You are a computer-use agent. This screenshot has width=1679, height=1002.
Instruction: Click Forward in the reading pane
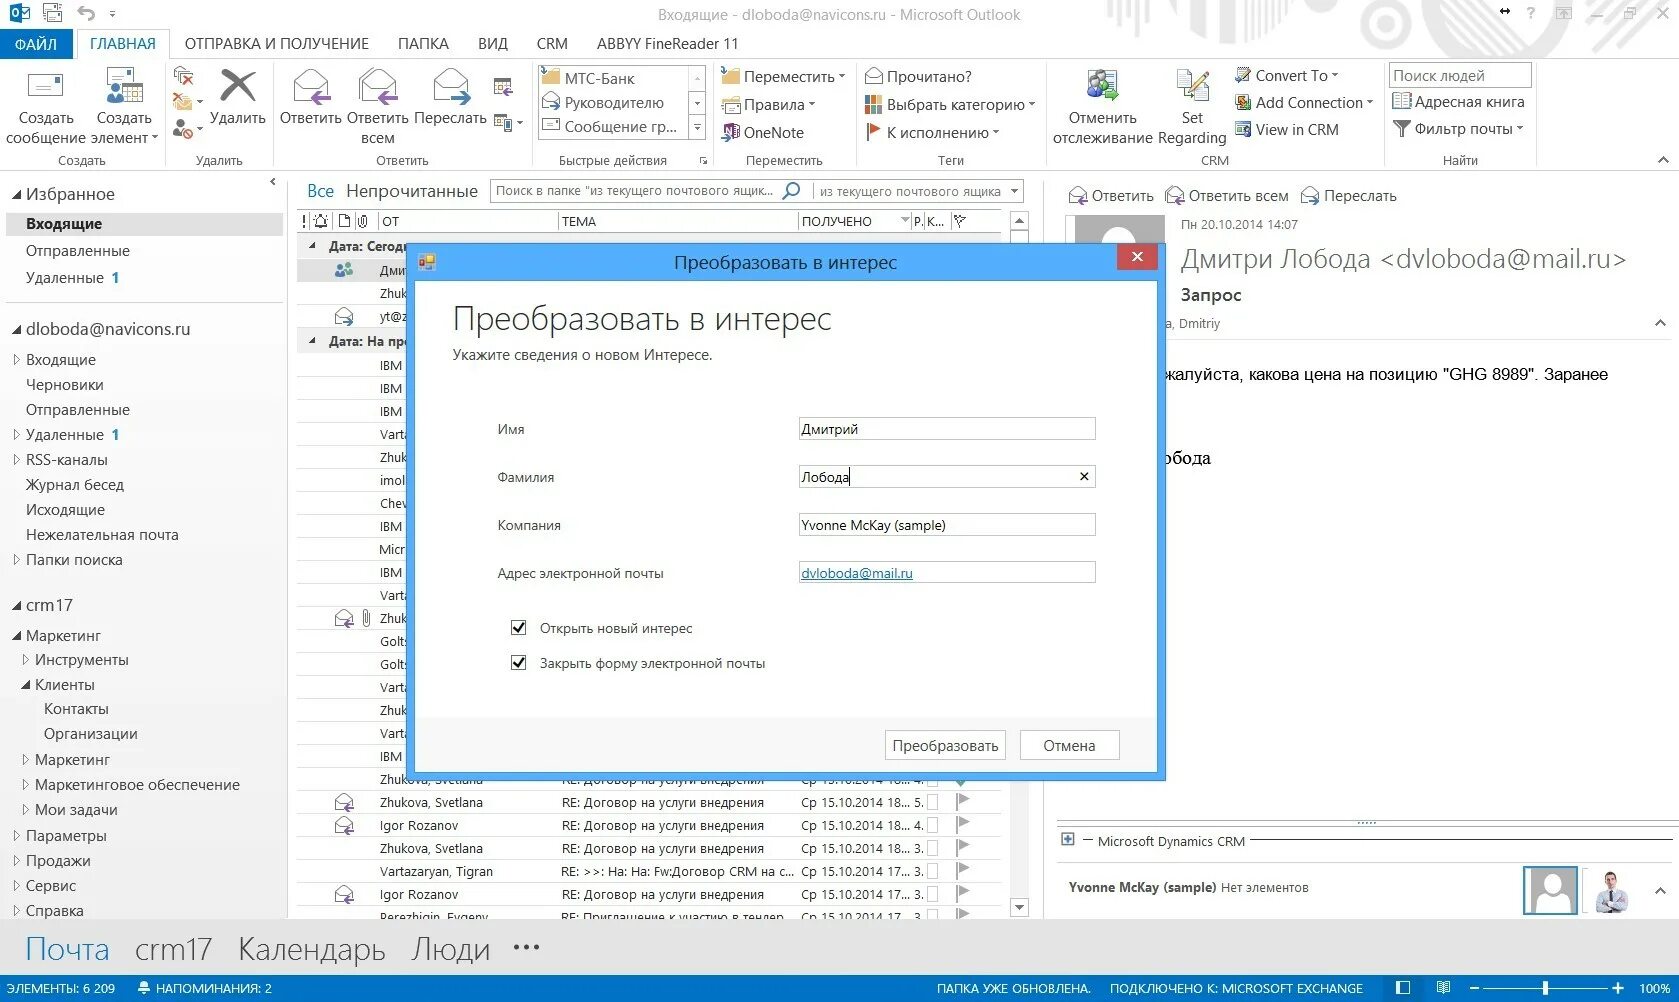[1349, 196]
